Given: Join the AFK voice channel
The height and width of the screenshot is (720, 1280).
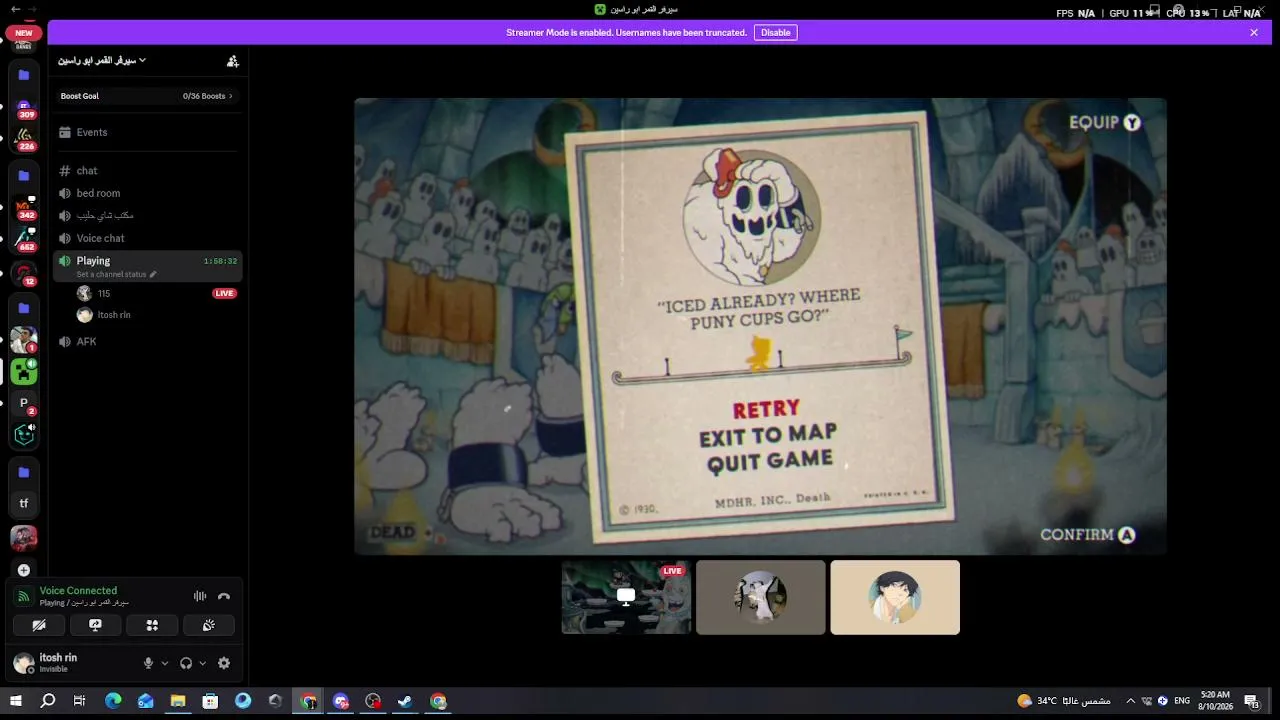Looking at the screenshot, I should [146, 342].
